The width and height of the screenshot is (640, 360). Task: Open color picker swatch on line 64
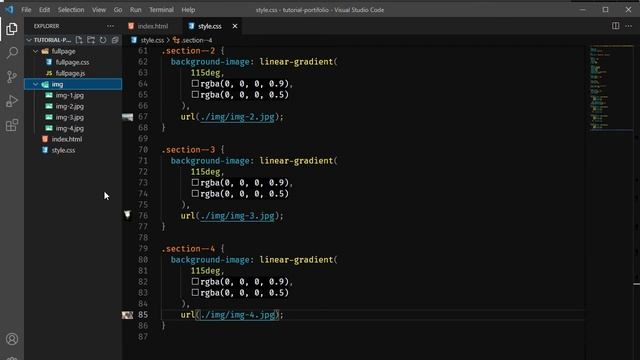[195, 84]
